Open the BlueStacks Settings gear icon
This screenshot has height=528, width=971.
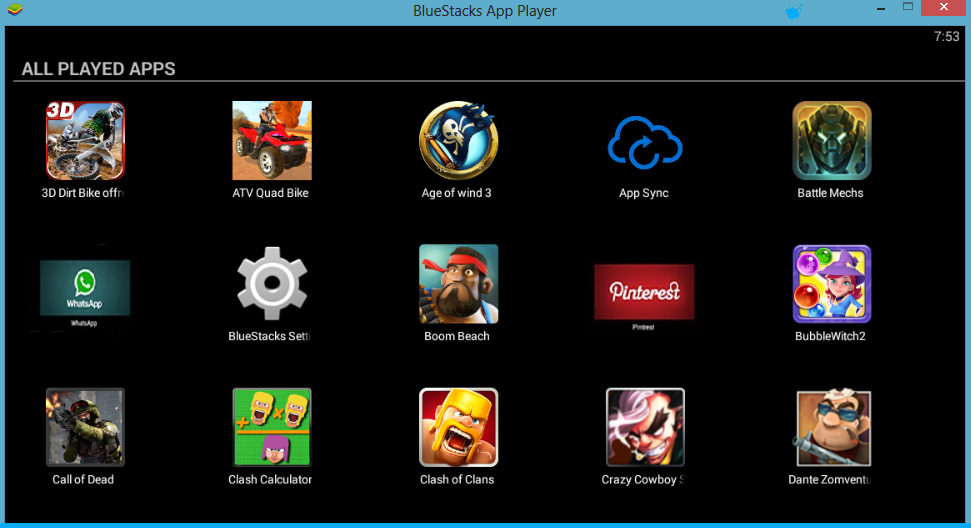tap(272, 283)
